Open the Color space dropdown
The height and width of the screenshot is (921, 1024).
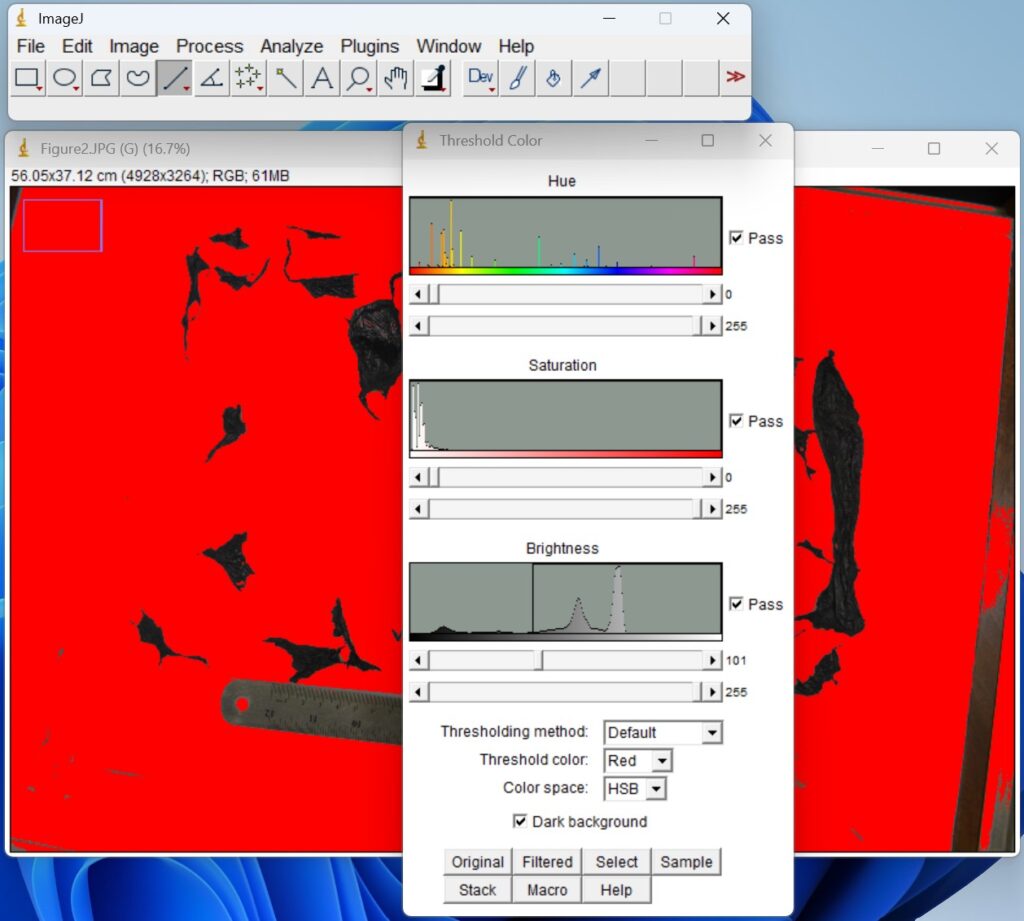(x=655, y=789)
